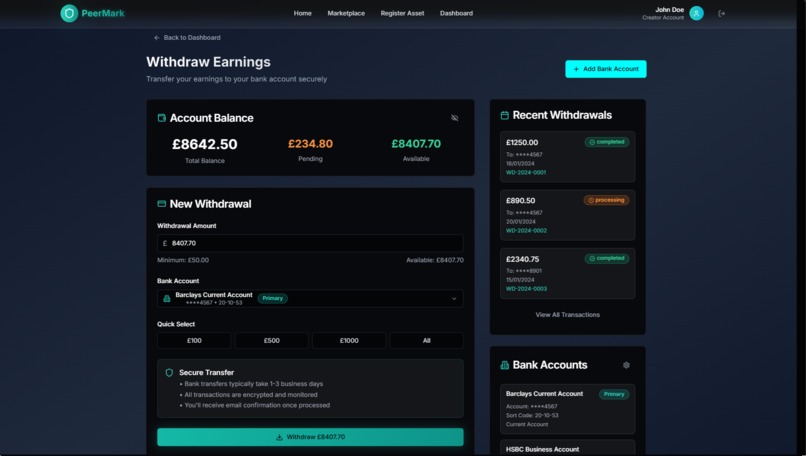Select the £100 quick amount
Image resolution: width=806 pixels, height=456 pixels.
194,340
